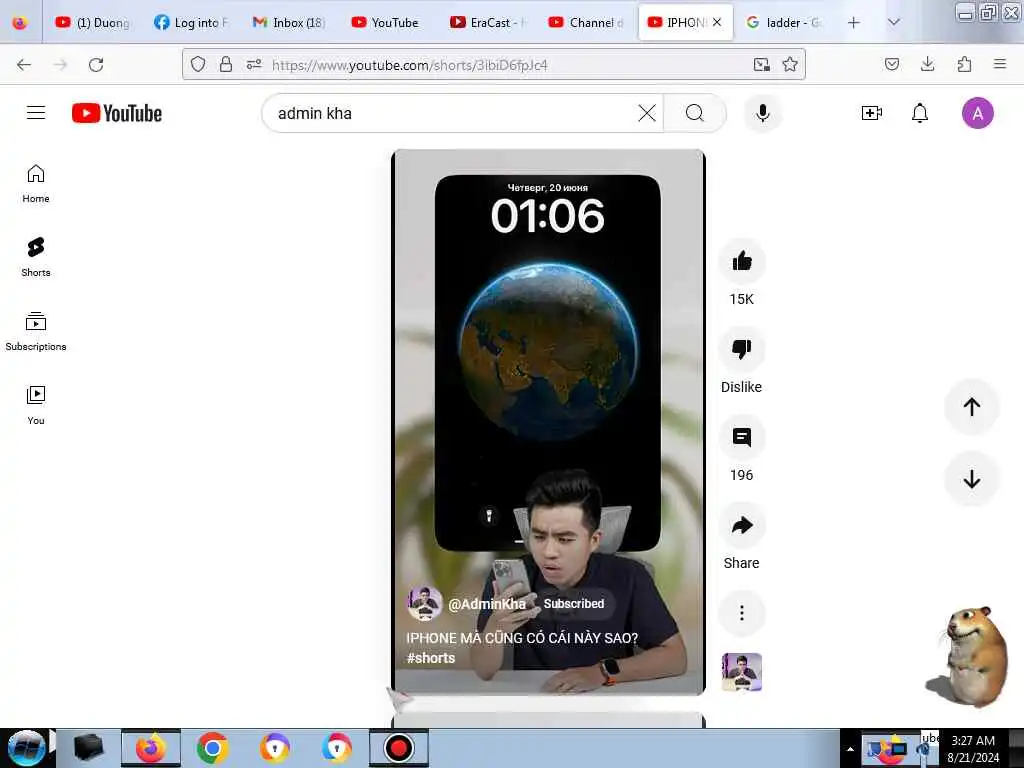
Task: Toggle the Subscribed button for @AdminKha
Action: [x=574, y=603]
